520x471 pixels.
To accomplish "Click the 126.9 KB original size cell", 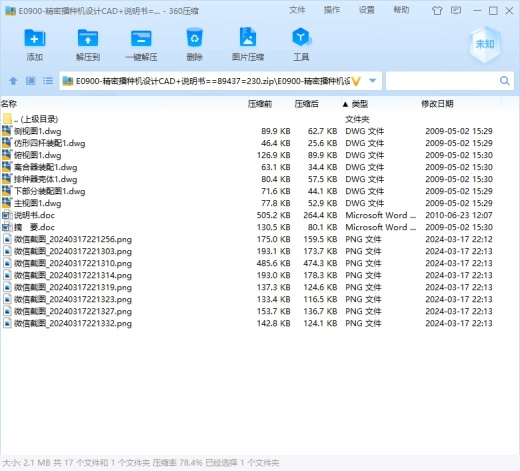I will [273, 155].
